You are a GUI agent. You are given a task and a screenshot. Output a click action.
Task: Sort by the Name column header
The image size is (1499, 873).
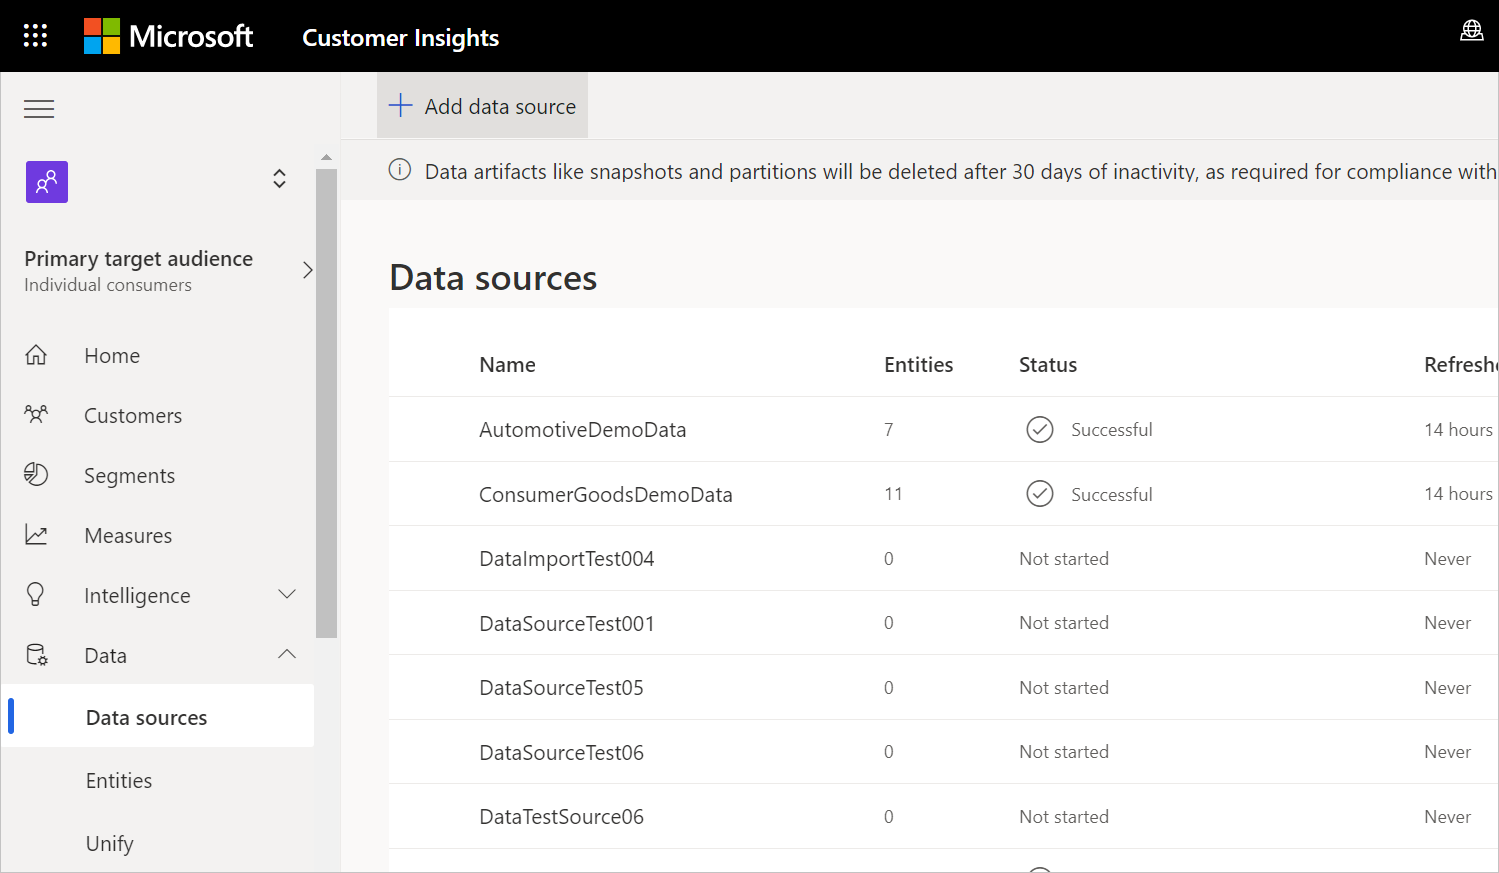[508, 365]
